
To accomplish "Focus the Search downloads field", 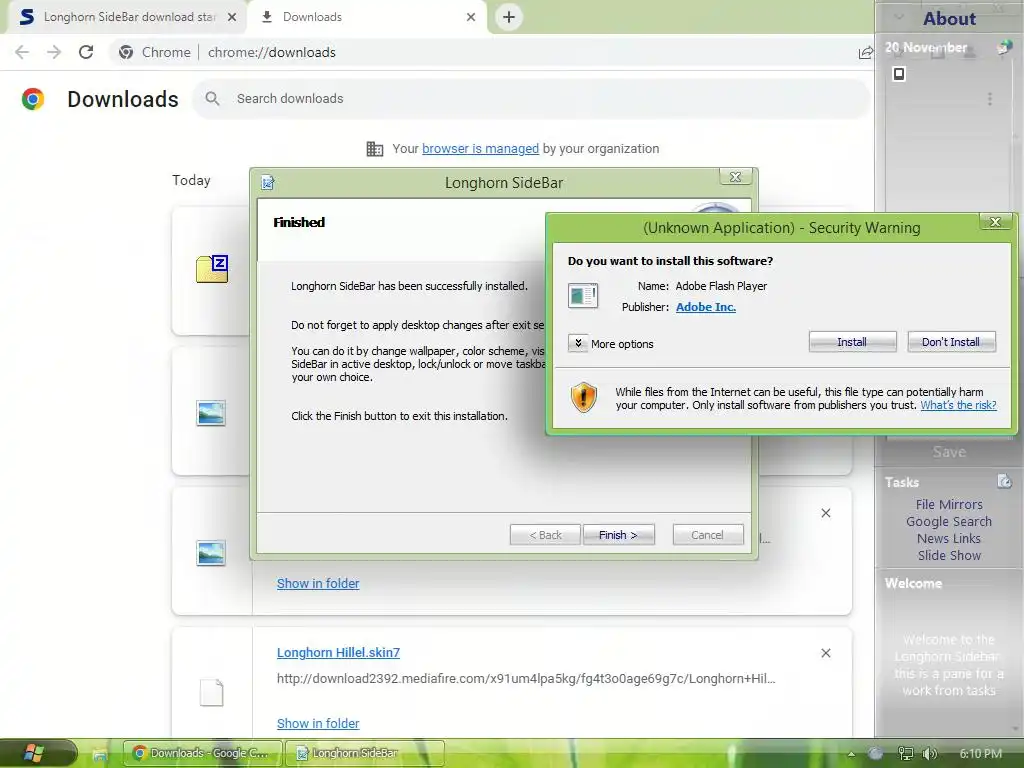I will pos(532,99).
